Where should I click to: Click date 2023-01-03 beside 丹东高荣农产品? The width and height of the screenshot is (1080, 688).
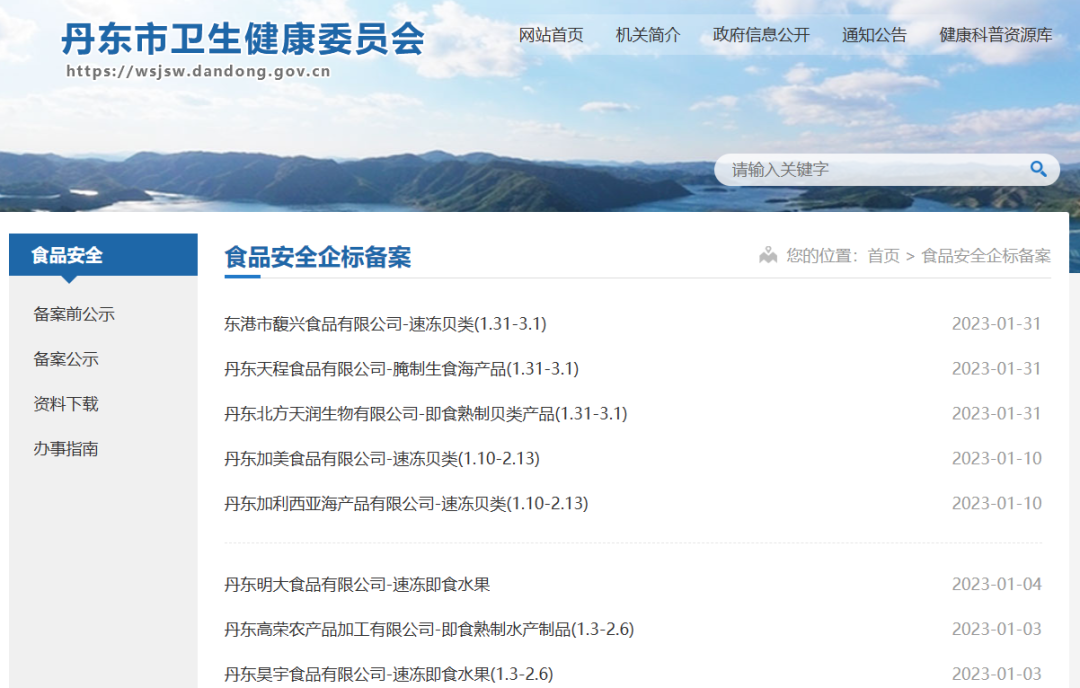(x=997, y=629)
